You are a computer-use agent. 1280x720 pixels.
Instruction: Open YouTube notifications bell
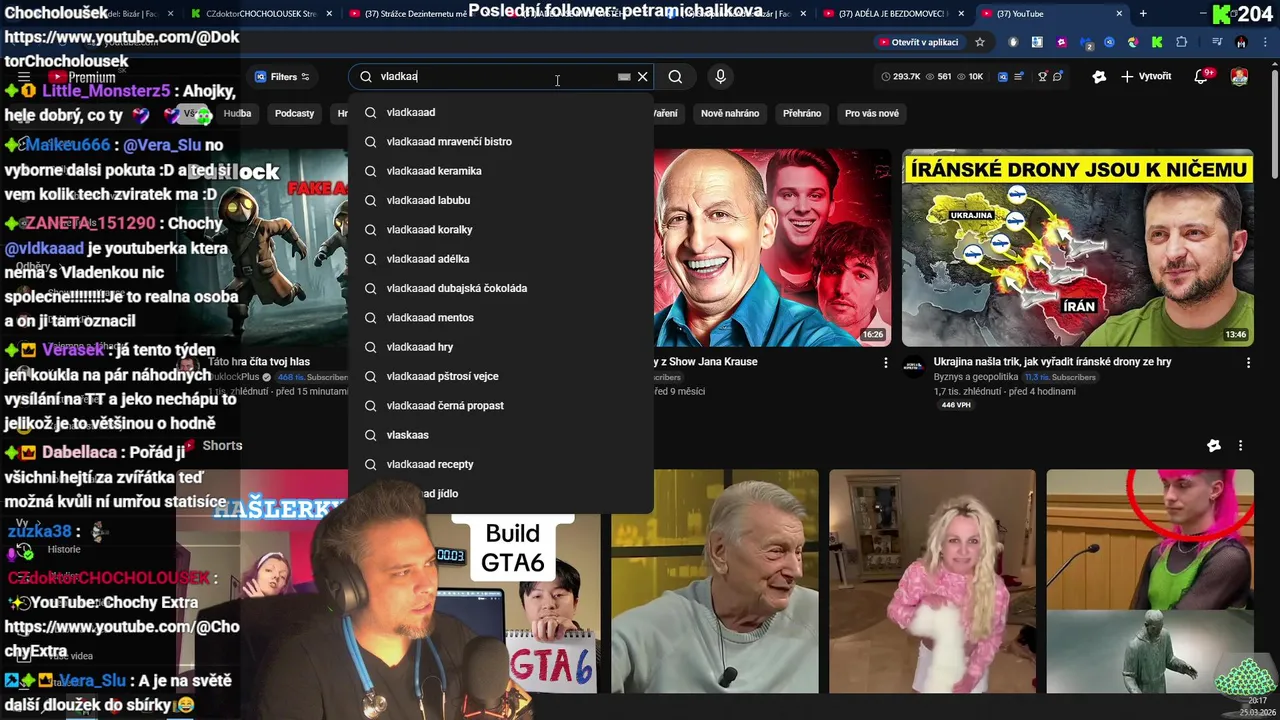point(1203,76)
